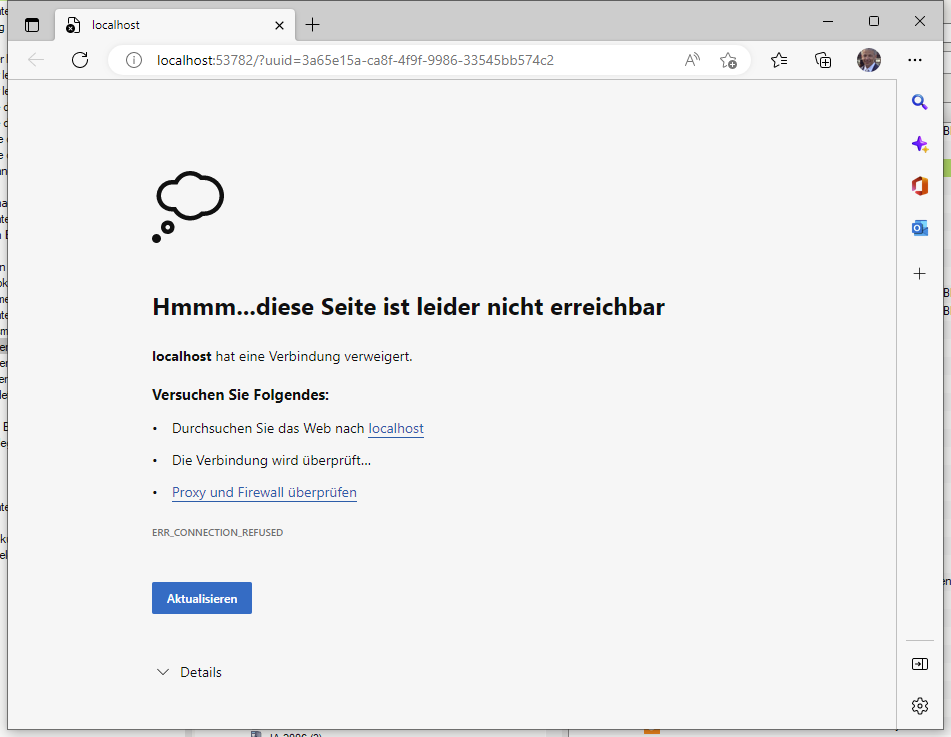Viewport: 951px width, 737px height.
Task: Add this page to favorites star
Action: point(728,60)
